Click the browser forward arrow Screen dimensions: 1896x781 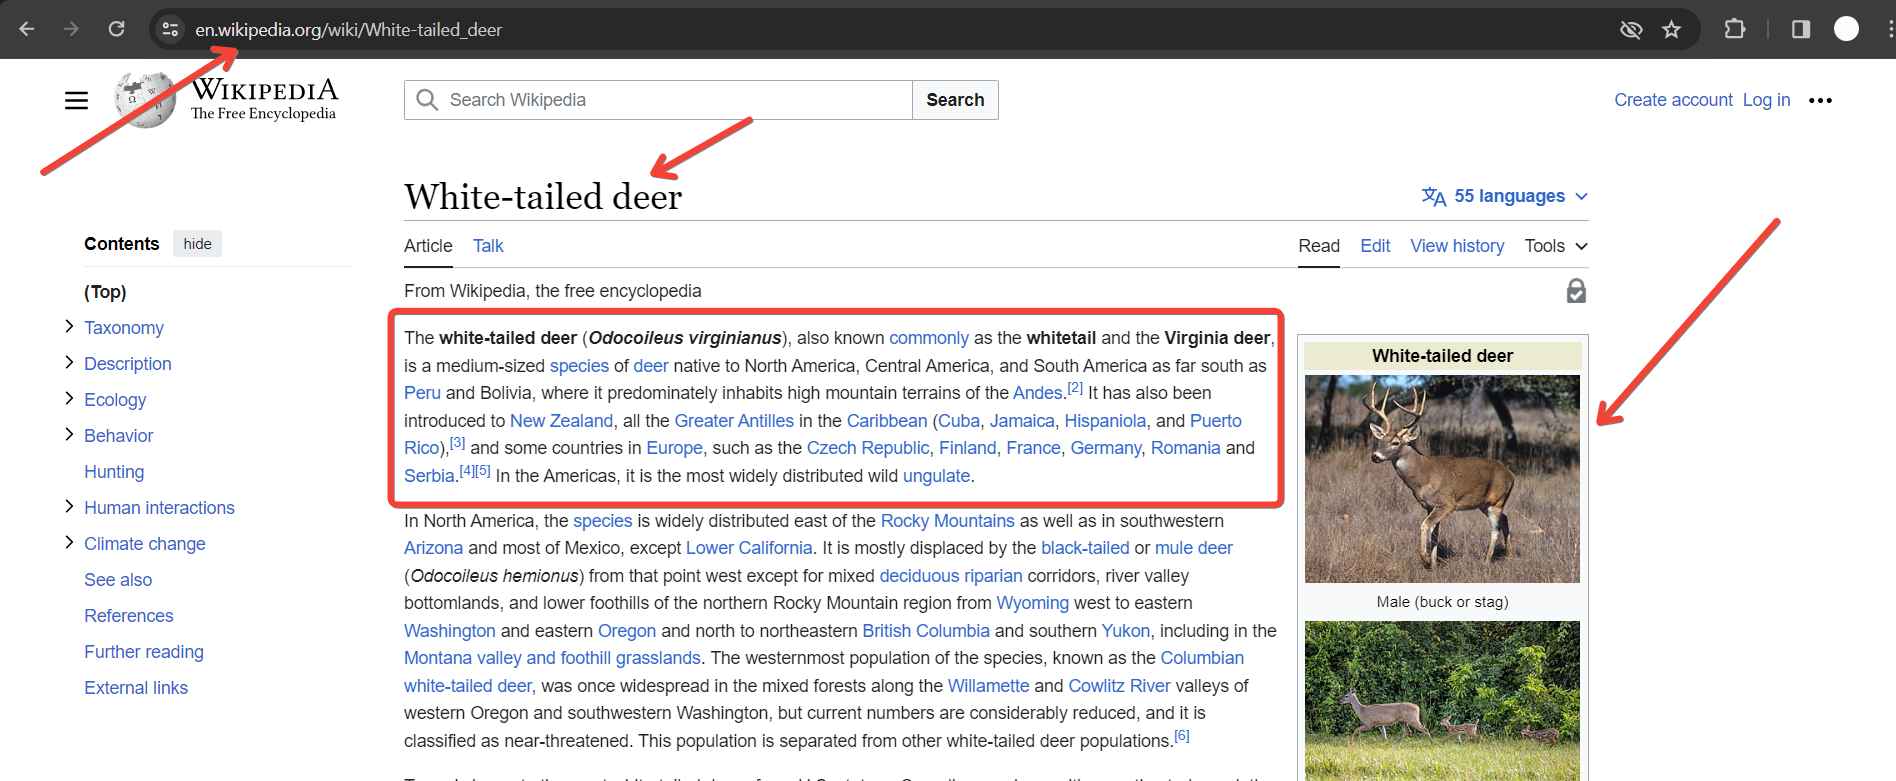pos(71,29)
